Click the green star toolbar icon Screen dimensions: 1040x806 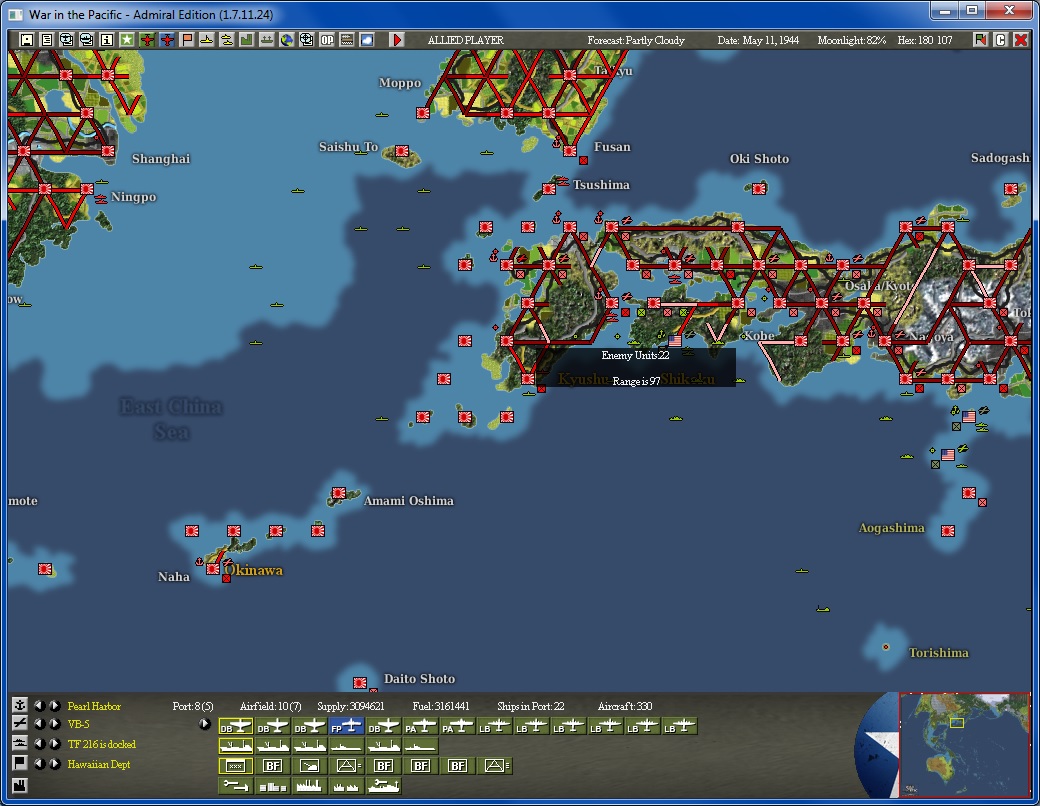click(x=126, y=40)
